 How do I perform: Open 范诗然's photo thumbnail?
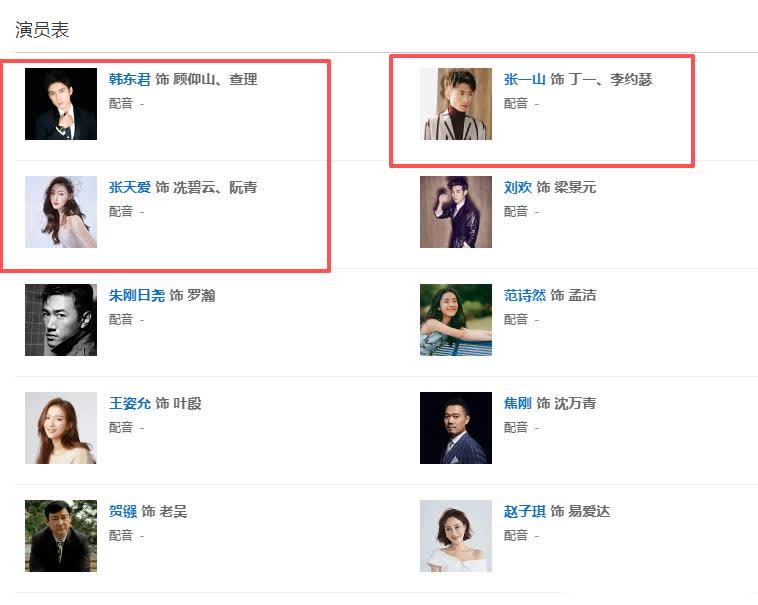(x=456, y=320)
